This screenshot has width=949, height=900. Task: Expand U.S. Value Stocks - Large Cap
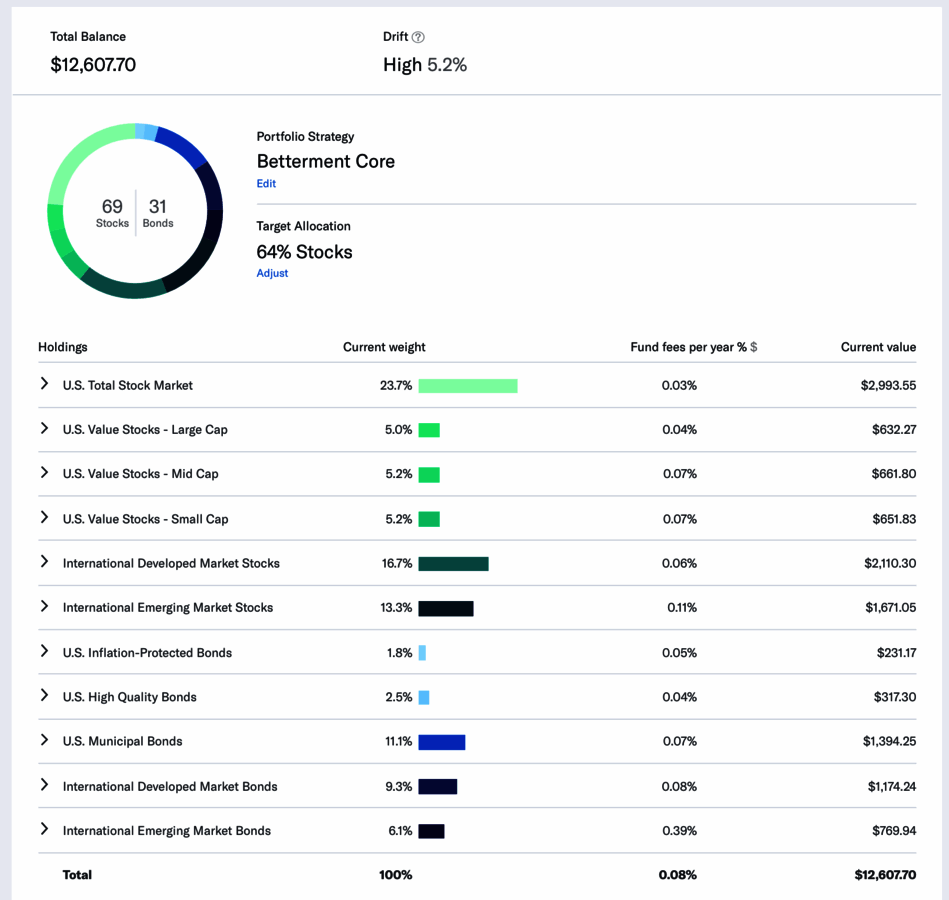44,428
